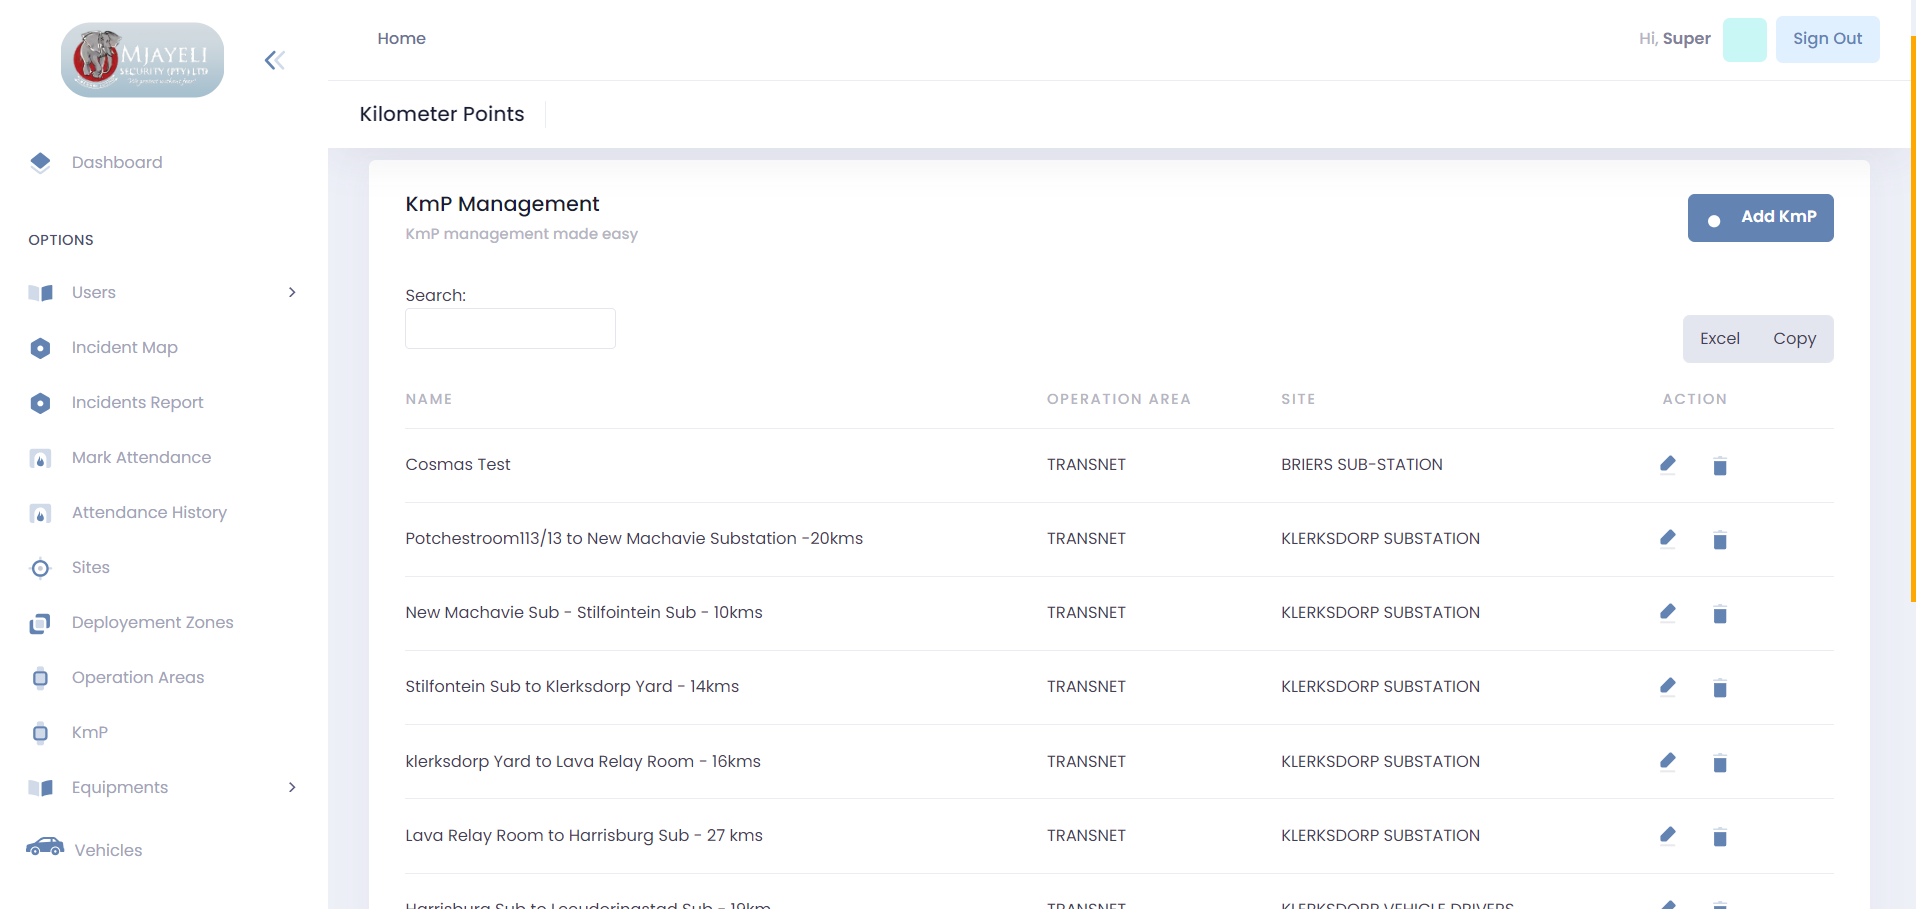The image size is (1916, 909).
Task: Delete the Cosmas Test row via trash icon
Action: tap(1719, 466)
